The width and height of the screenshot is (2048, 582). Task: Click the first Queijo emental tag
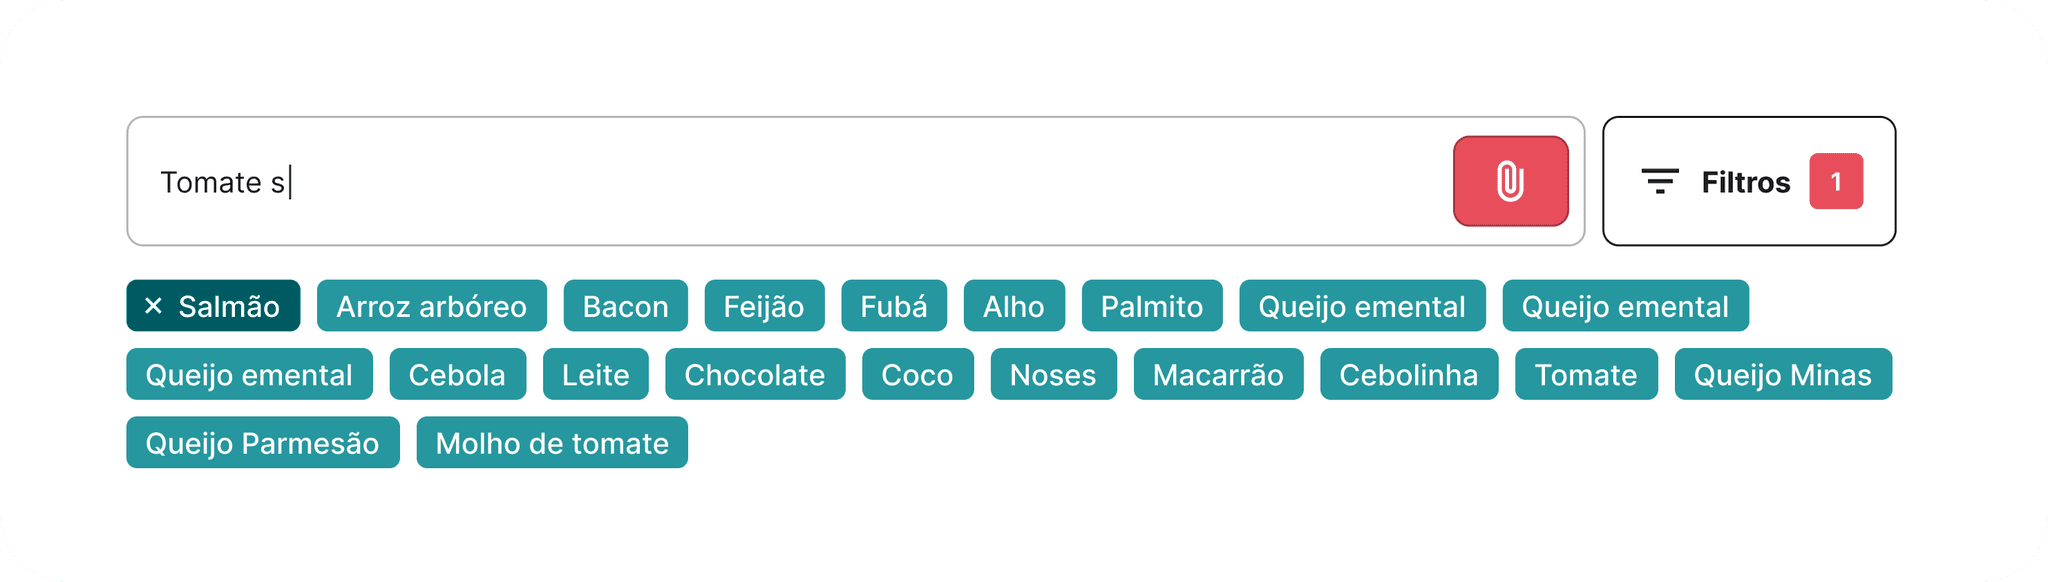pyautogui.click(x=1360, y=306)
